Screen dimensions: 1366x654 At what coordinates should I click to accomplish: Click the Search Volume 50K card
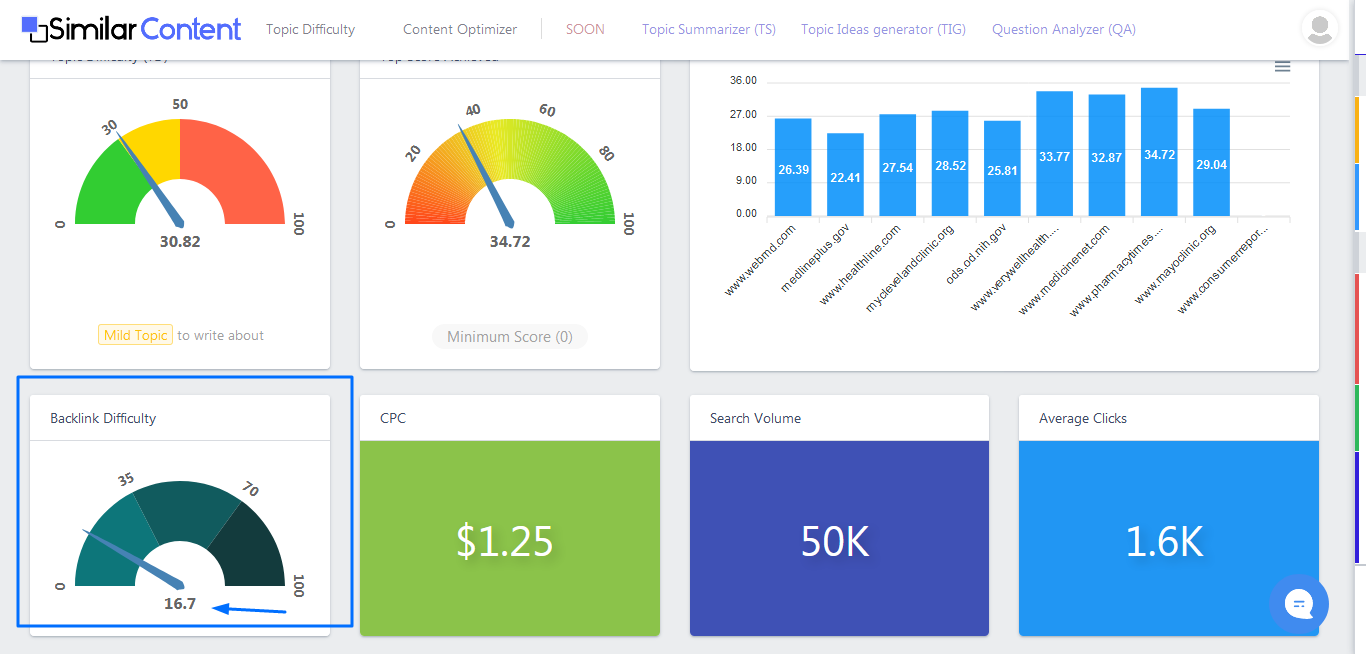click(839, 538)
